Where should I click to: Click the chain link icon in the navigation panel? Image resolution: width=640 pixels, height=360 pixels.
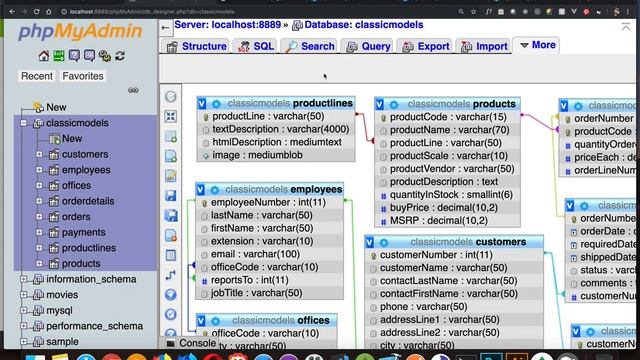133,90
